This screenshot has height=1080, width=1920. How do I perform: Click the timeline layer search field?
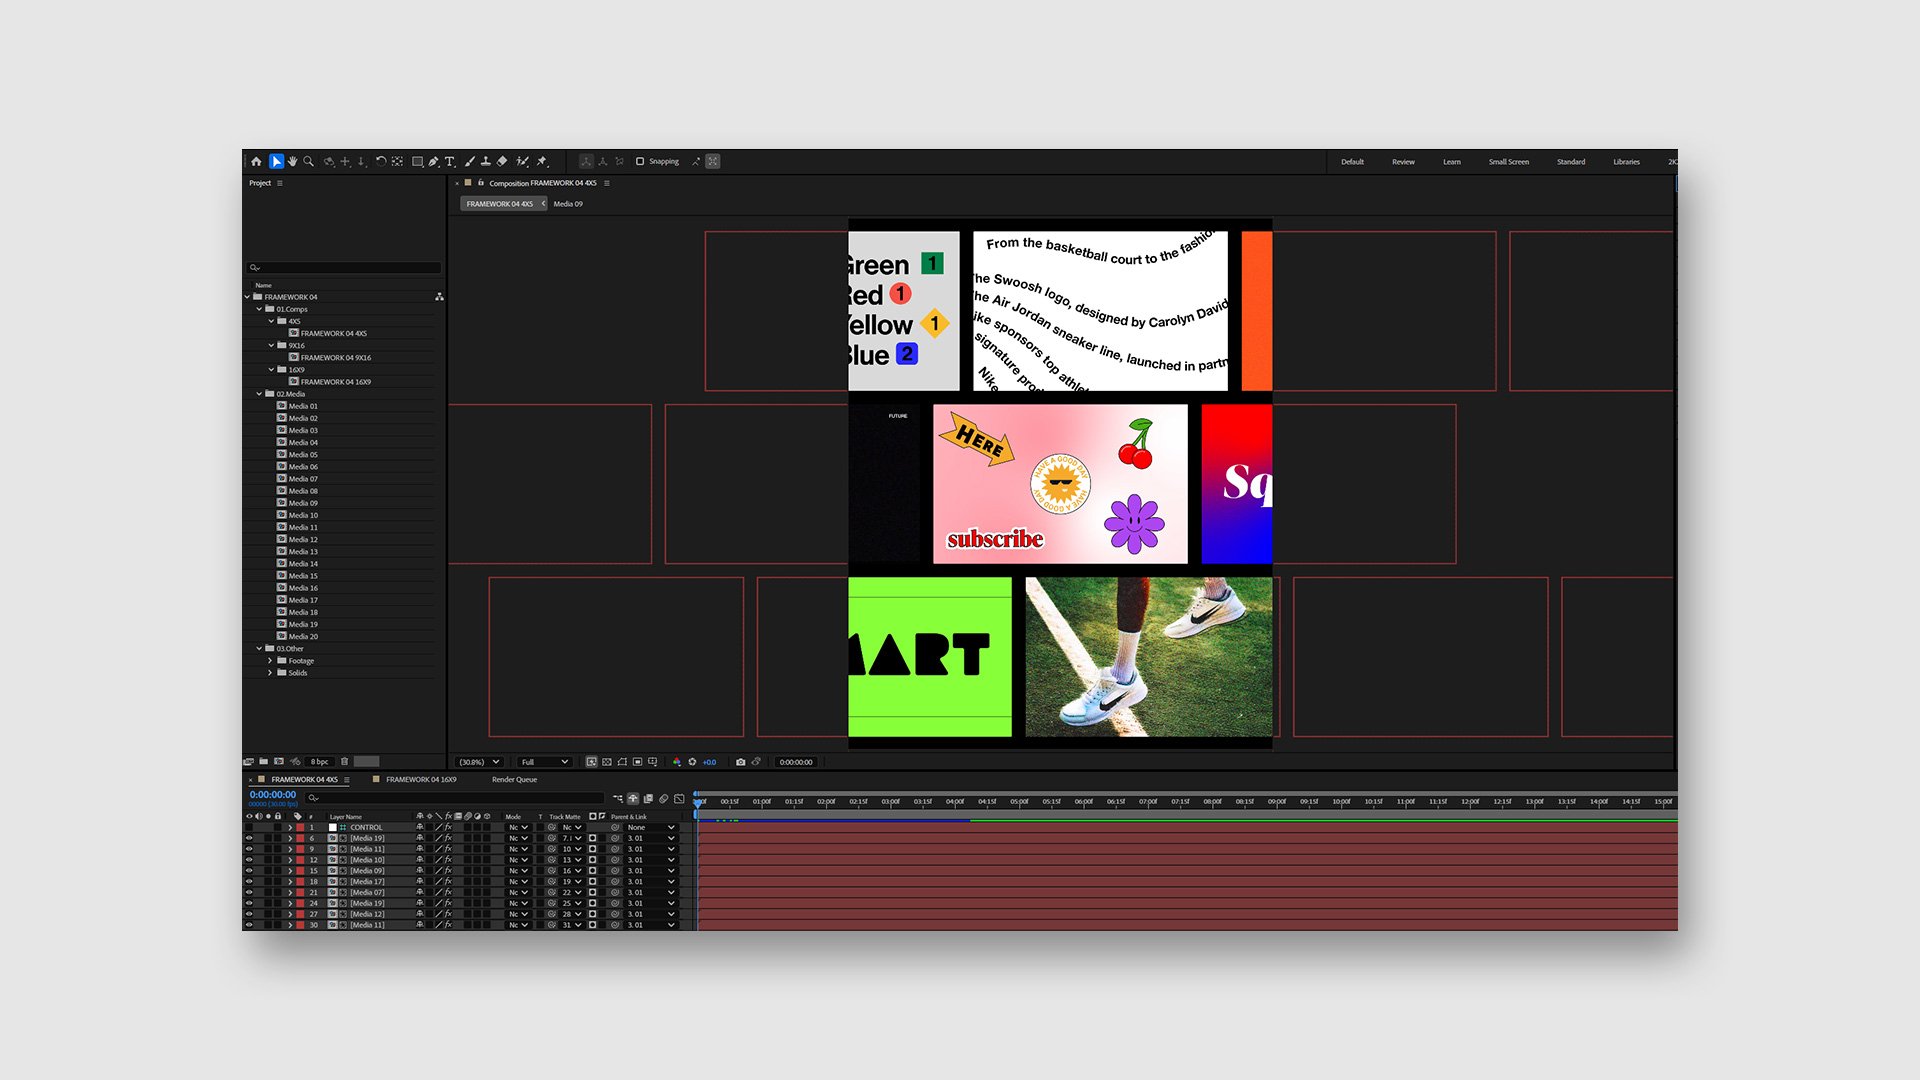[455, 798]
